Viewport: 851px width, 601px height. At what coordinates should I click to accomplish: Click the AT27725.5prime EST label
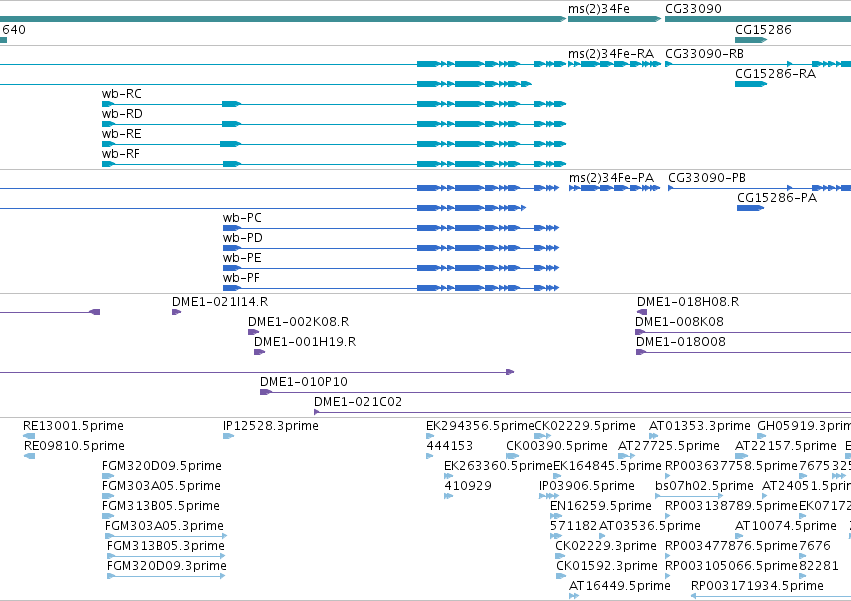tap(669, 446)
